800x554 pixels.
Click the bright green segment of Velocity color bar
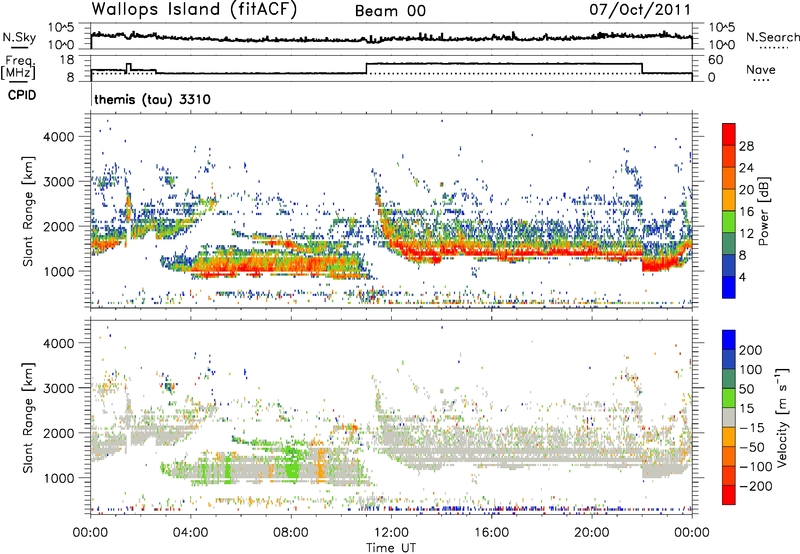tap(729, 398)
